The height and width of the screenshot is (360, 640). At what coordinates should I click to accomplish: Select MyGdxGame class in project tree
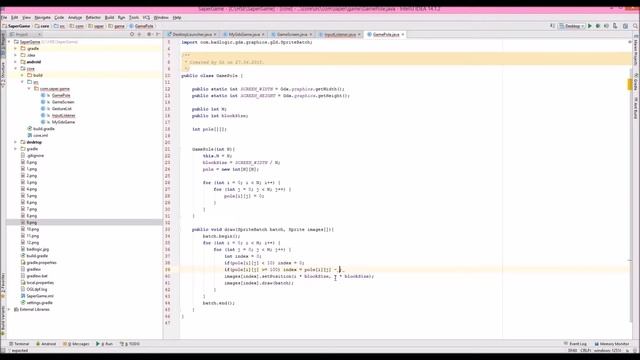pos(63,122)
